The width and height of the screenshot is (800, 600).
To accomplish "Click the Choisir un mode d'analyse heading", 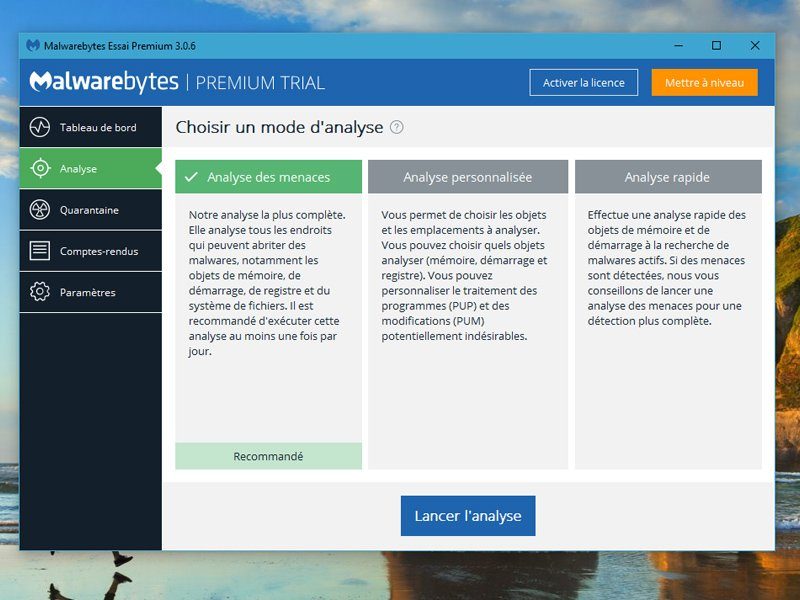I will [x=279, y=127].
